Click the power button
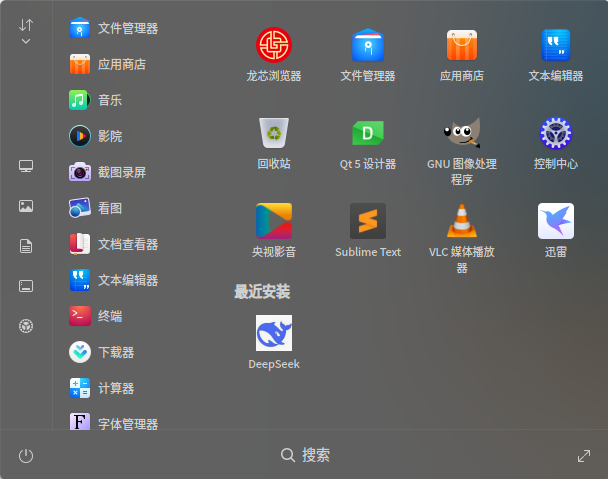Viewport: 608px width, 479px height. click(x=26, y=456)
